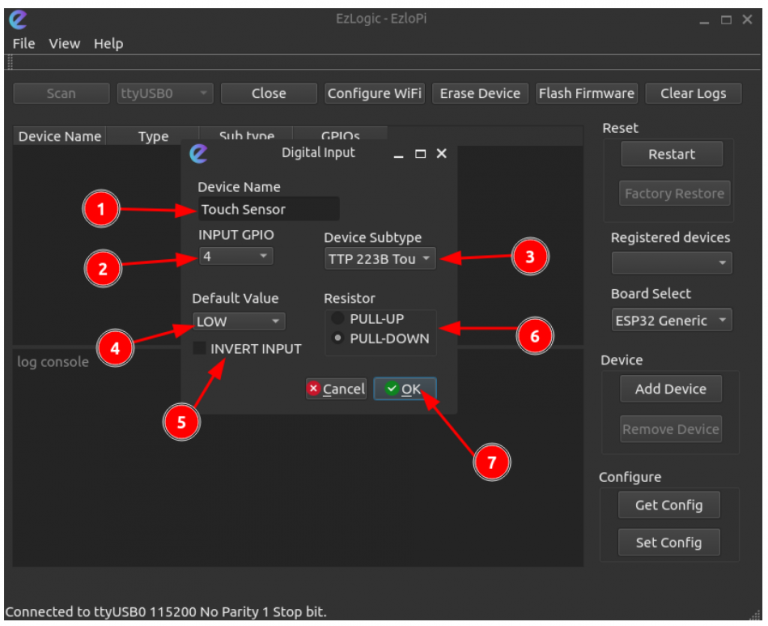Viewport: 768px width, 626px height.
Task: Open the Default Value LOW dropdown
Action: (239, 321)
